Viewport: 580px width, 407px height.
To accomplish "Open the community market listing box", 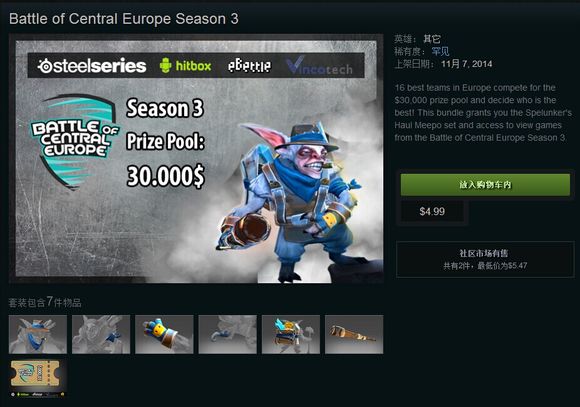I will click(485, 259).
